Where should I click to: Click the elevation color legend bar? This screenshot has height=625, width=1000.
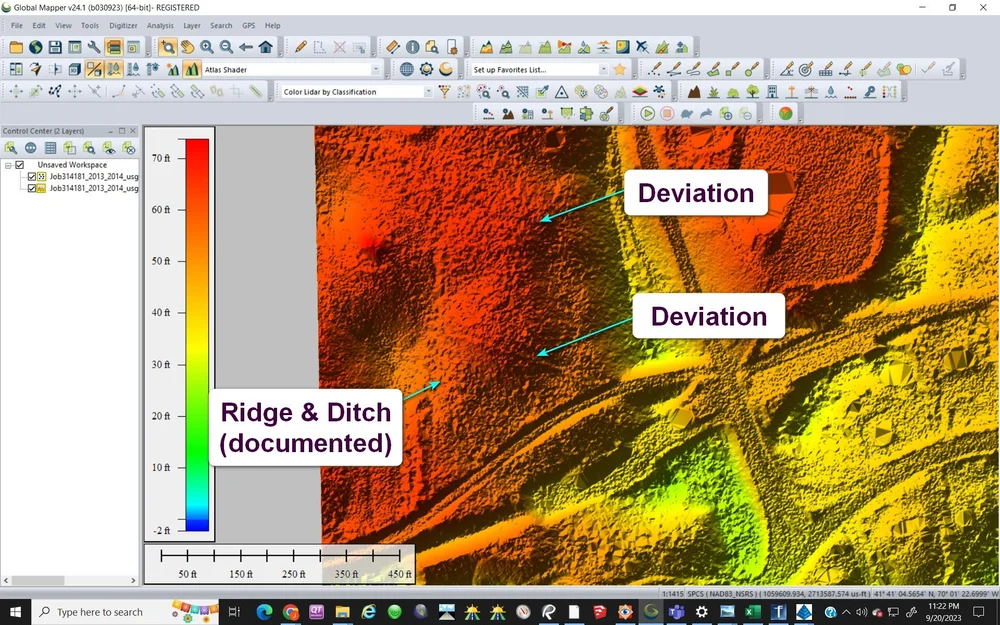click(197, 334)
